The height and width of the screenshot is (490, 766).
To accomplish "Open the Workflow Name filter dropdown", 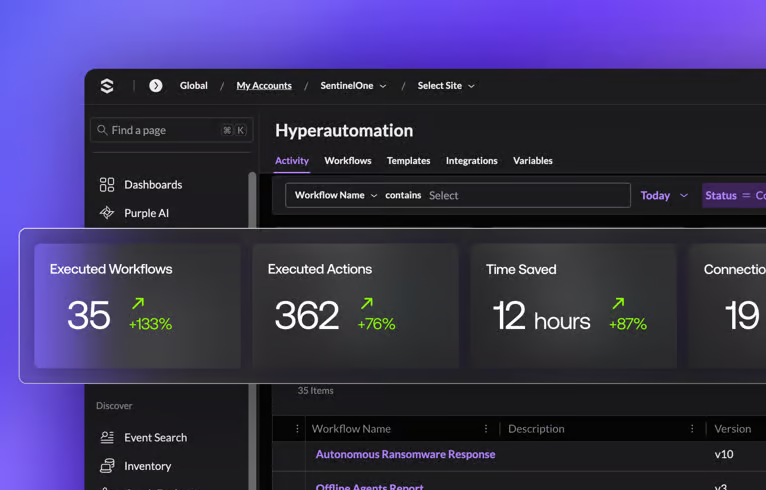I will point(336,195).
